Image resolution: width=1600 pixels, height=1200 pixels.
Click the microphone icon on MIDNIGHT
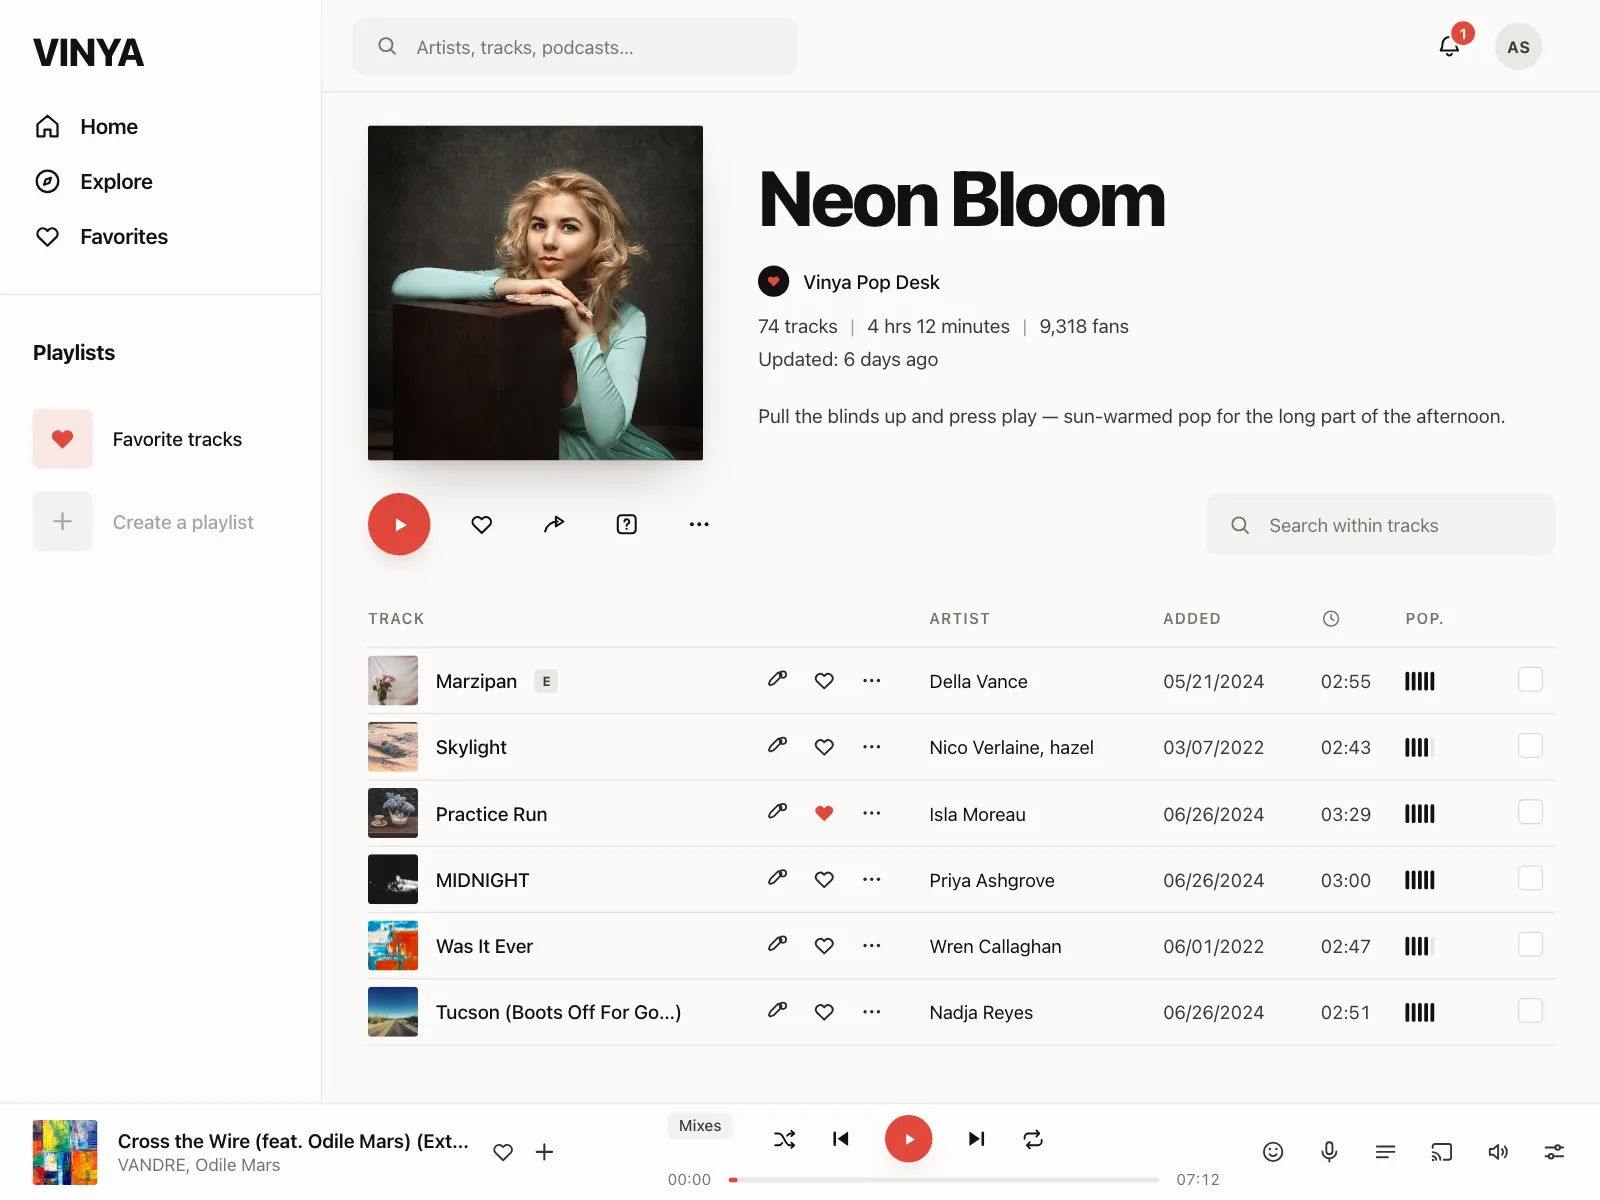pos(777,878)
